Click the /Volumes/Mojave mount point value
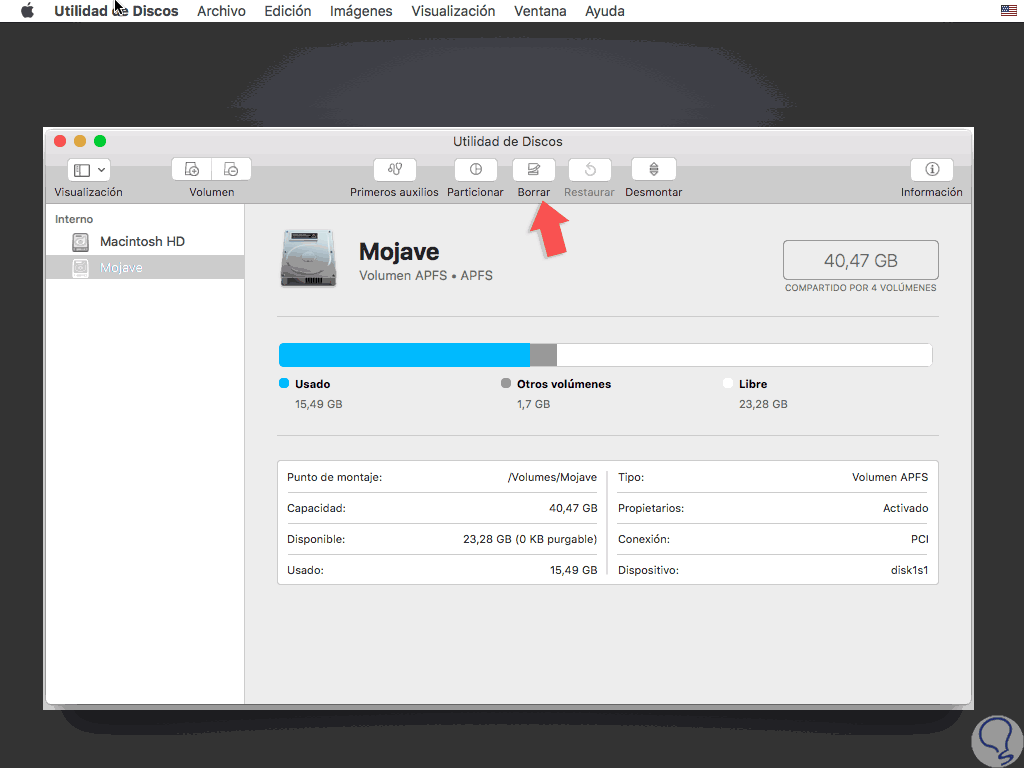Screen dimensions: 1024x768 click(552, 477)
